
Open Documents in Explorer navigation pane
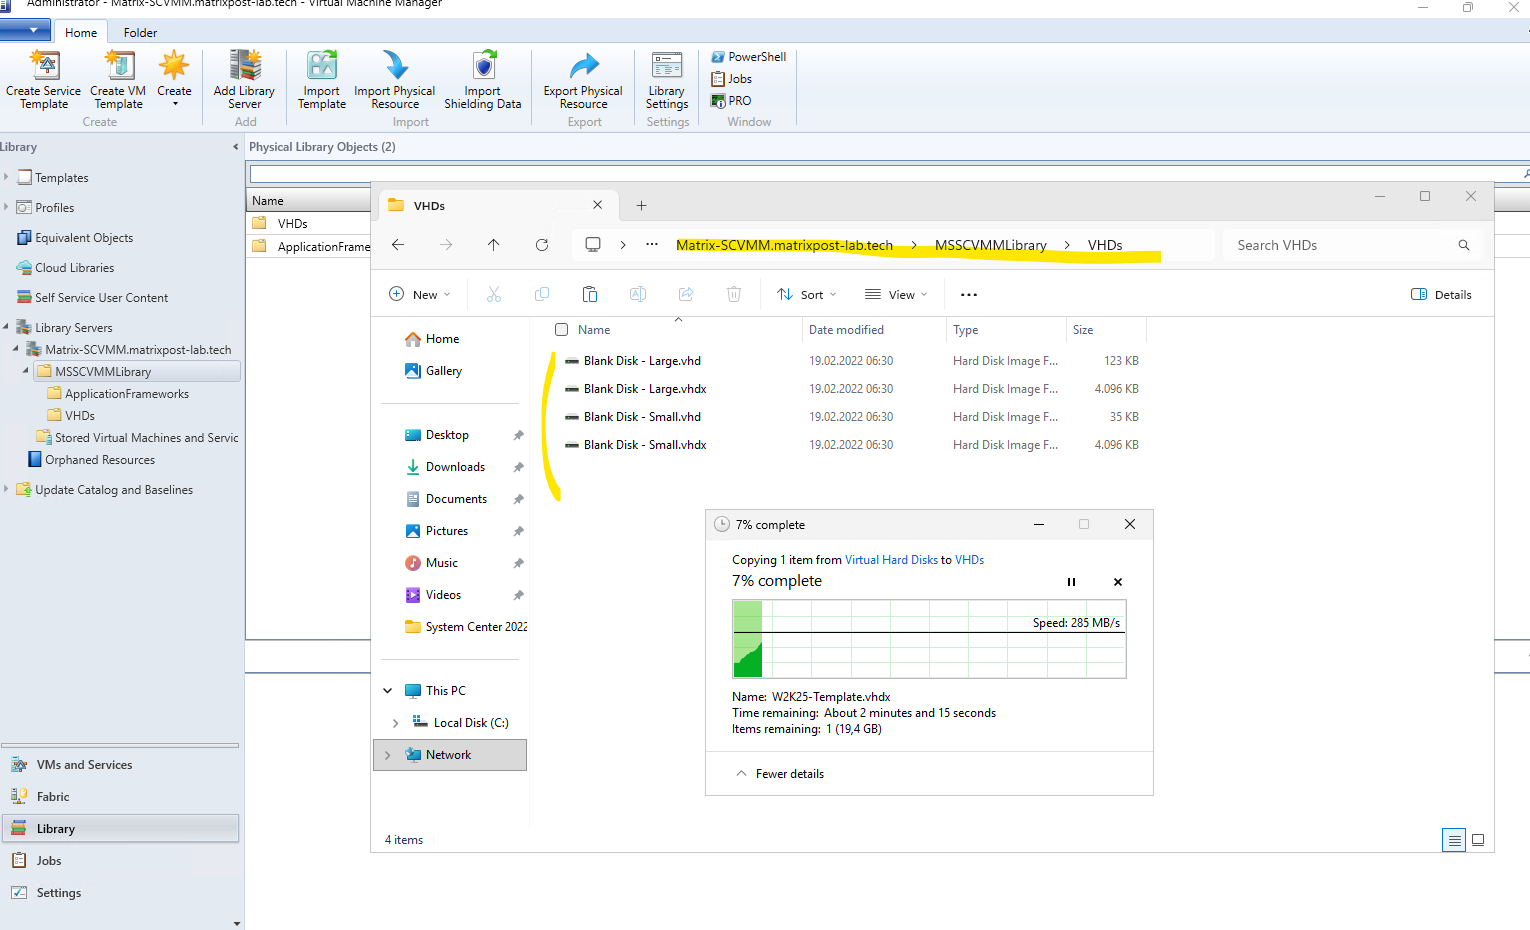447,499
